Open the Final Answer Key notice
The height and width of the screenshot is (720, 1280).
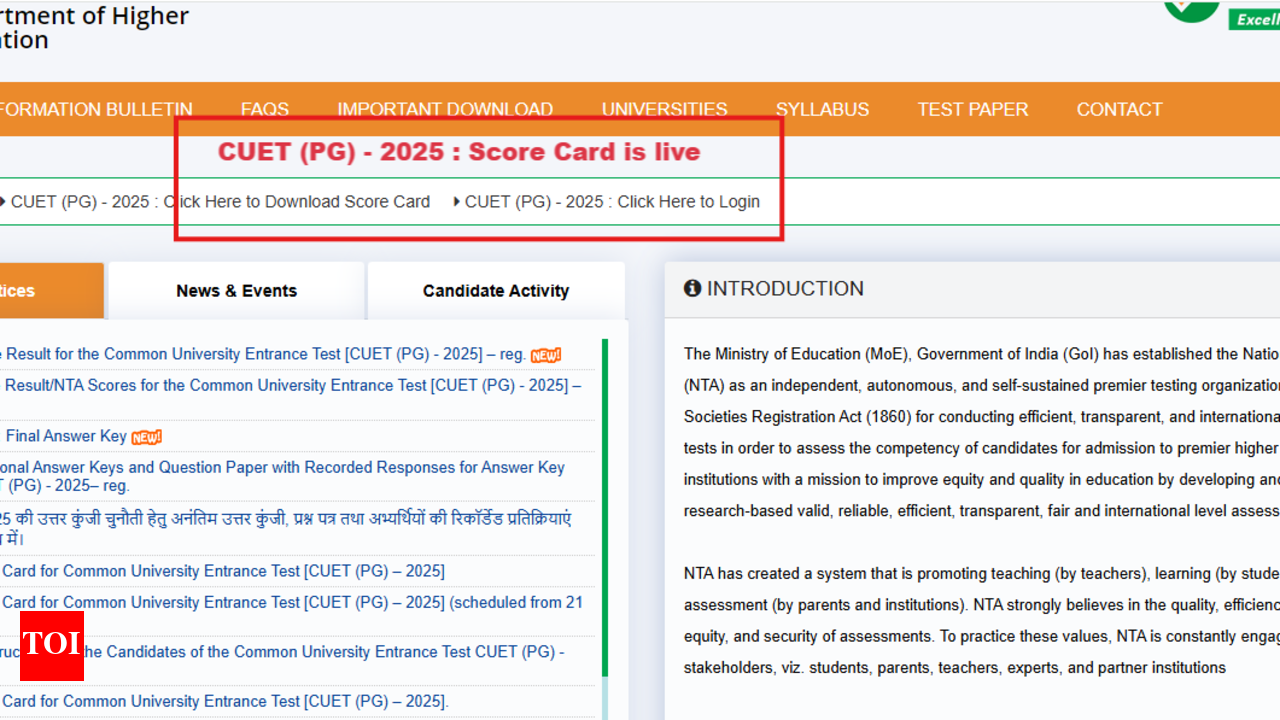(66, 436)
